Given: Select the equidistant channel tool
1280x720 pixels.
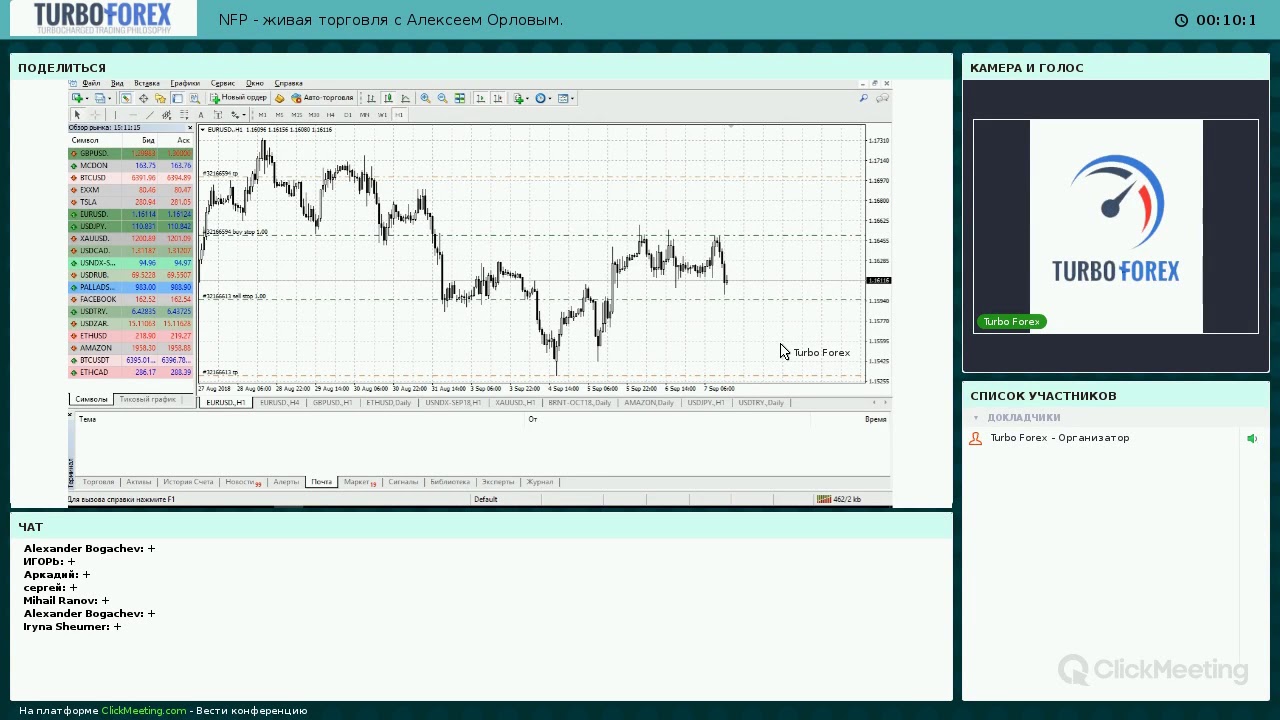Looking at the screenshot, I should (x=166, y=115).
